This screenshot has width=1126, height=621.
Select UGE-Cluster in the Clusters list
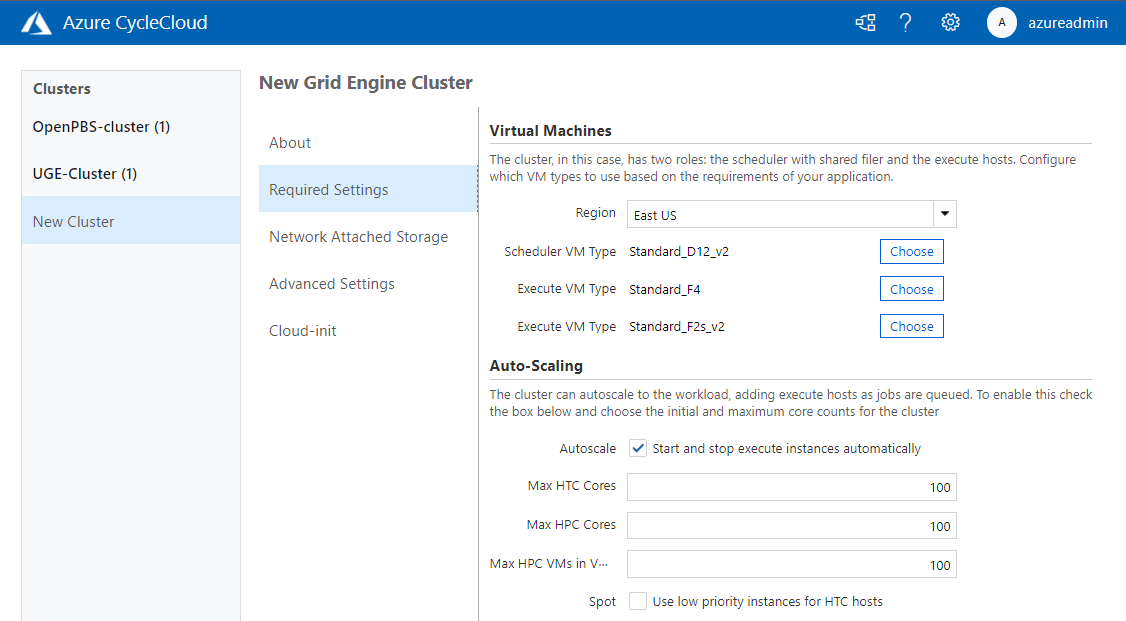(x=85, y=174)
